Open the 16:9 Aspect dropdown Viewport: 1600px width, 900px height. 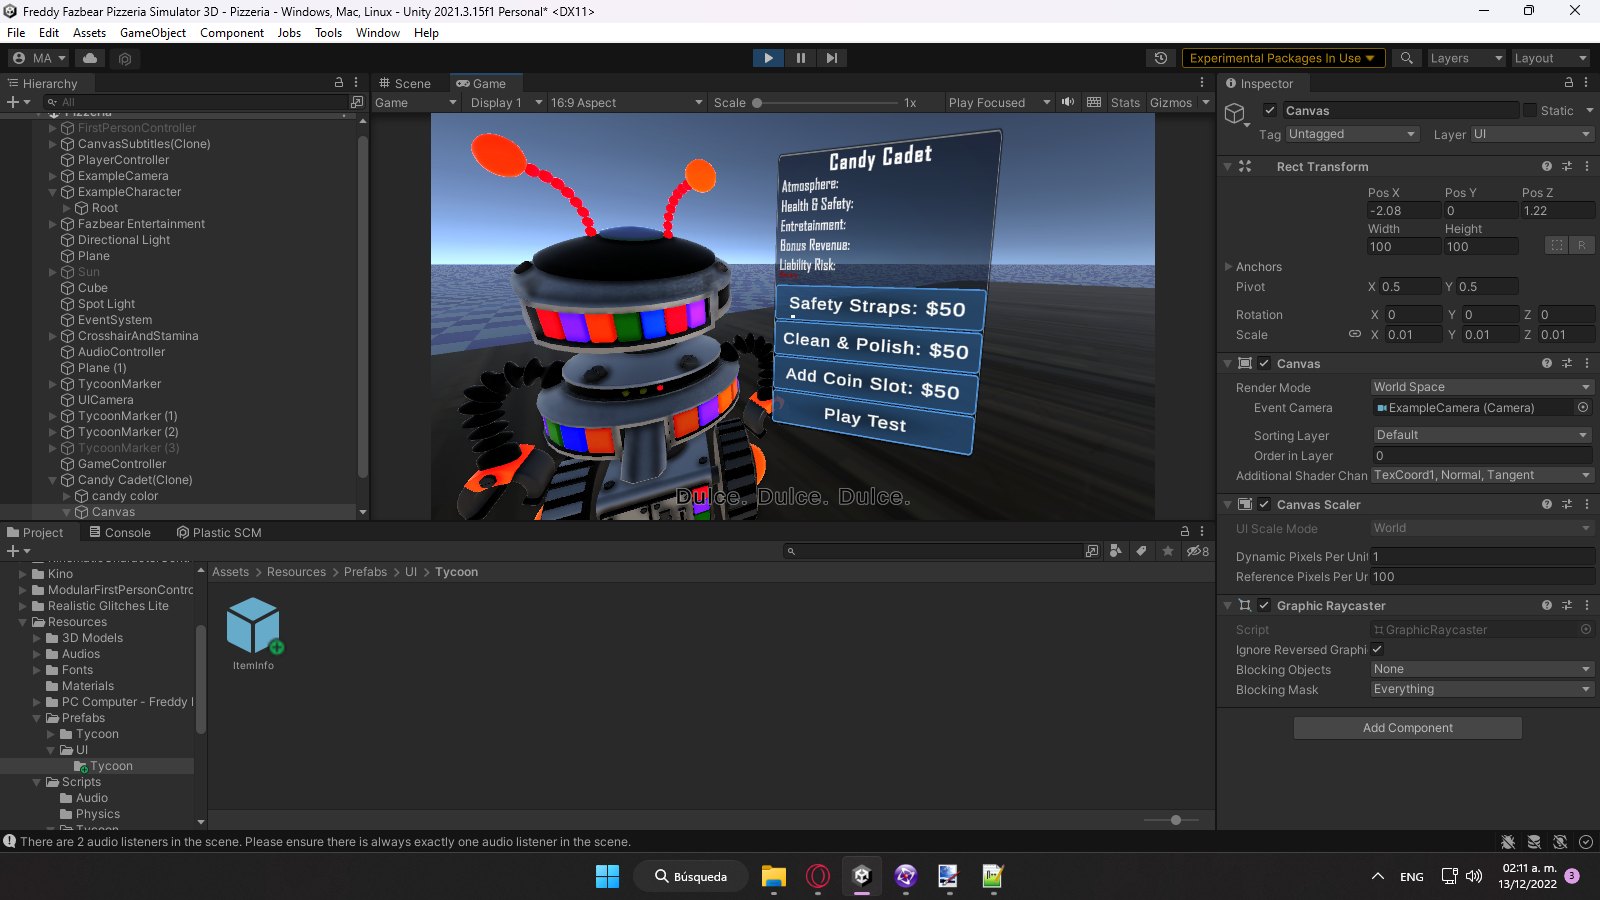pyautogui.click(x=626, y=102)
